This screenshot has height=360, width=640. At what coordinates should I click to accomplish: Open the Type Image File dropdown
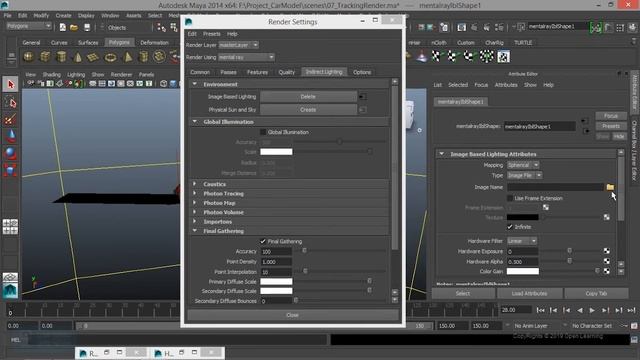[524, 175]
